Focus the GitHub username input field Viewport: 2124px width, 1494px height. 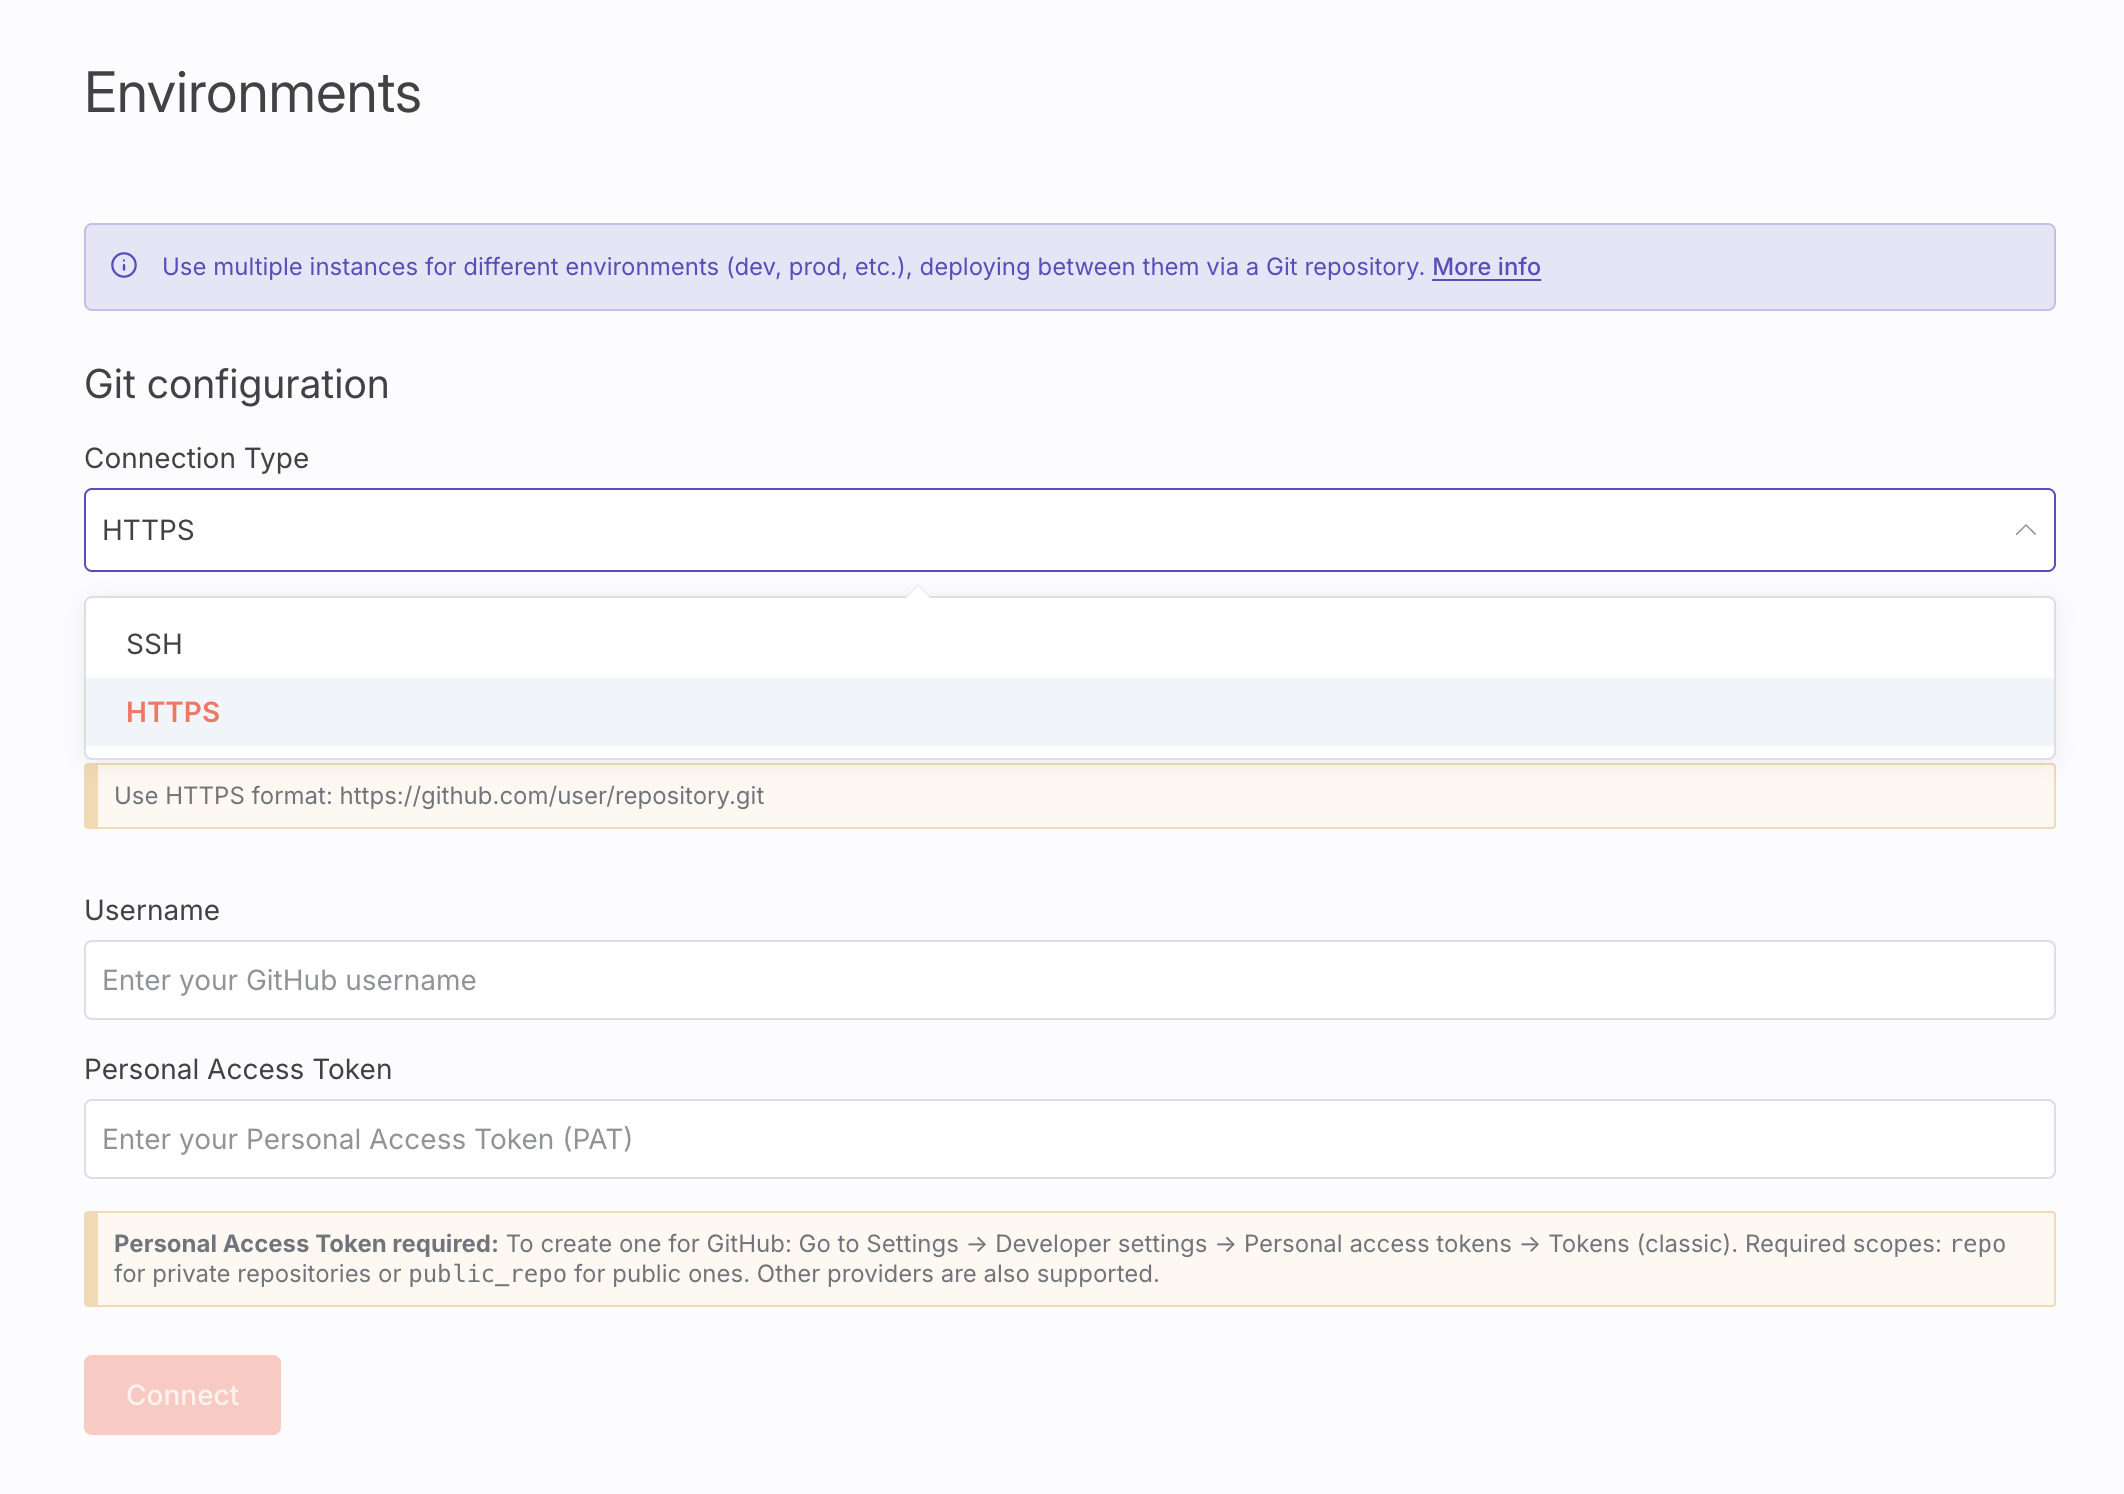[x=1069, y=980]
